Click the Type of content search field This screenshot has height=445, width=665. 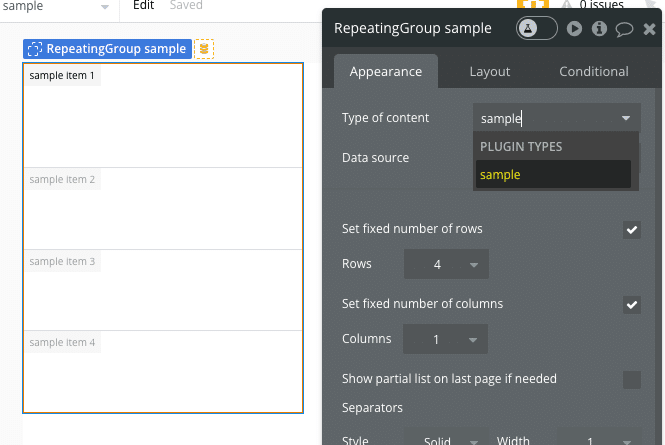(548, 118)
